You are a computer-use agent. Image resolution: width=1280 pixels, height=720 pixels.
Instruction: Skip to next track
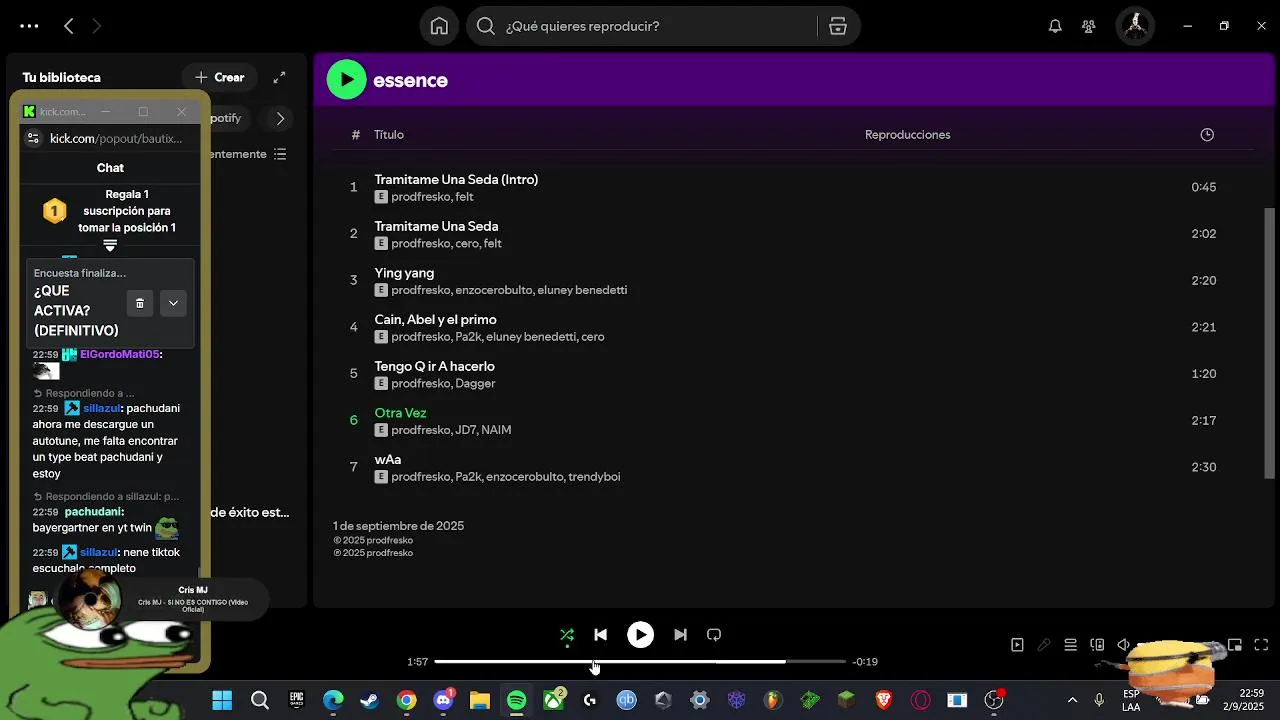click(x=680, y=634)
